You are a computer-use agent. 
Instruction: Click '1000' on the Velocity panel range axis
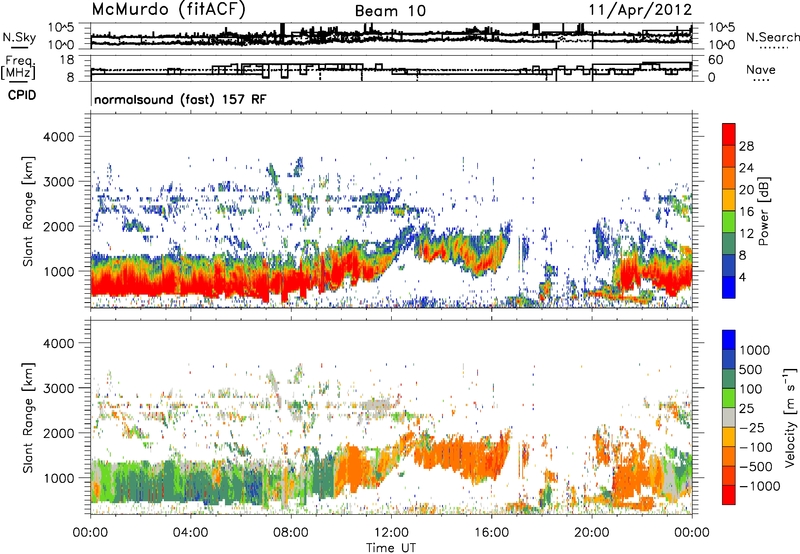(58, 478)
